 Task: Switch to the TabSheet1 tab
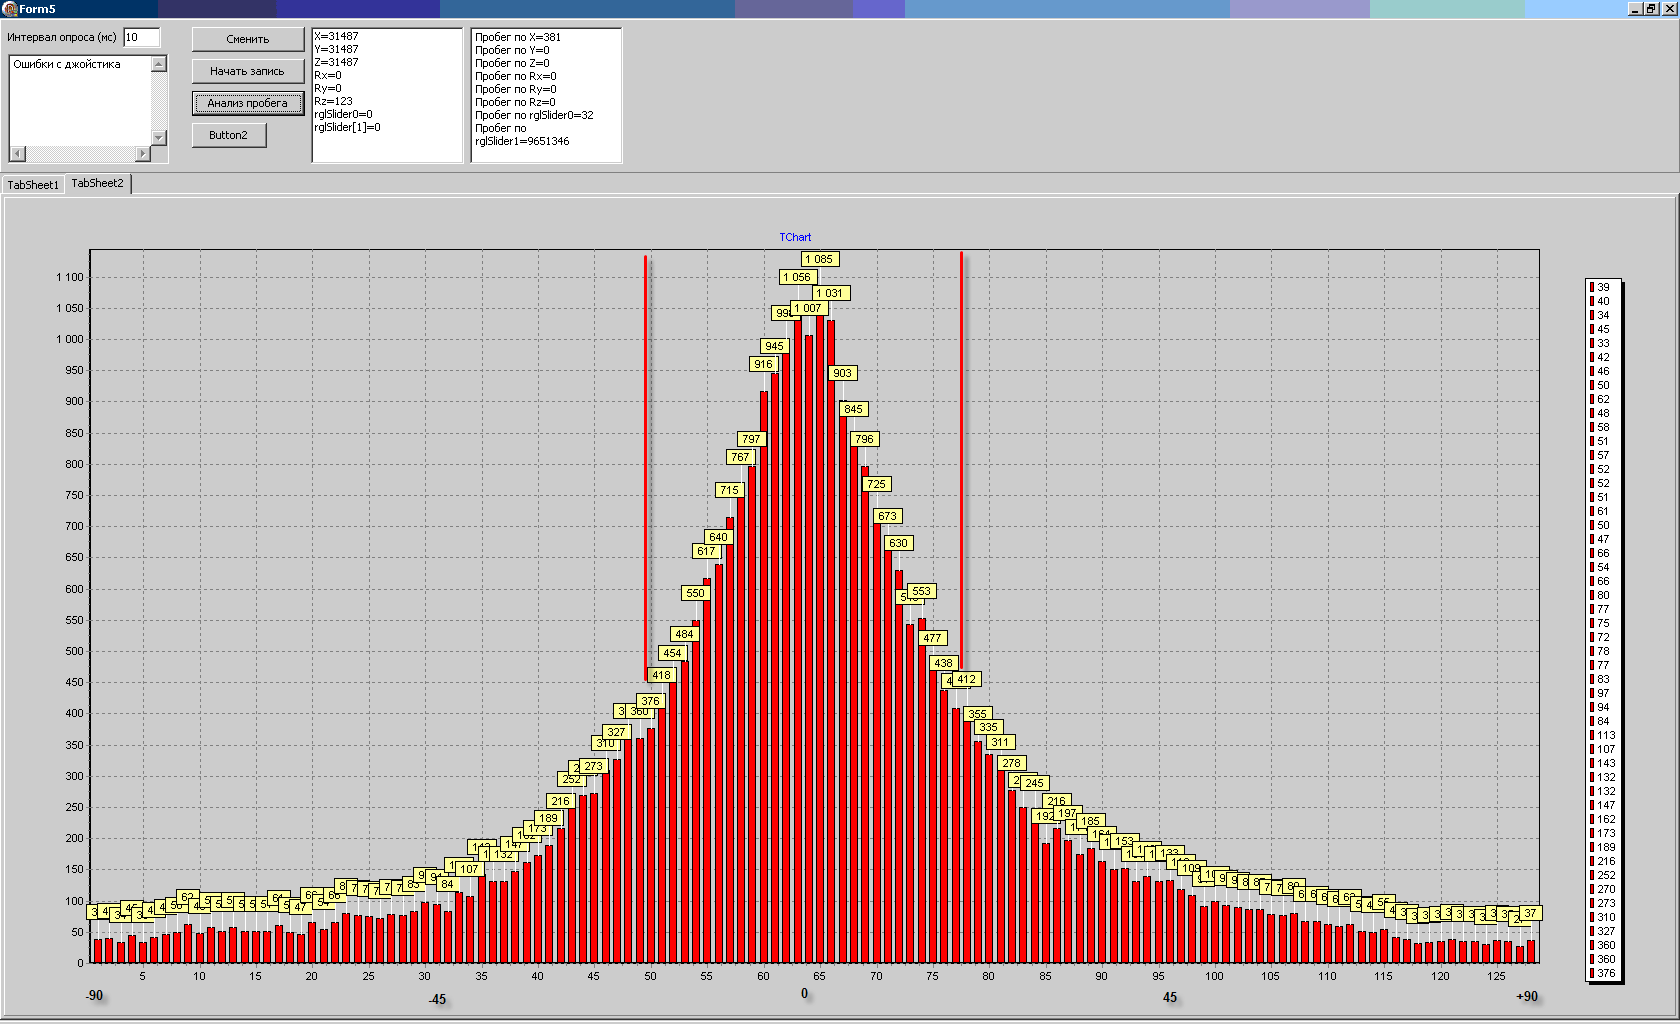(x=33, y=185)
